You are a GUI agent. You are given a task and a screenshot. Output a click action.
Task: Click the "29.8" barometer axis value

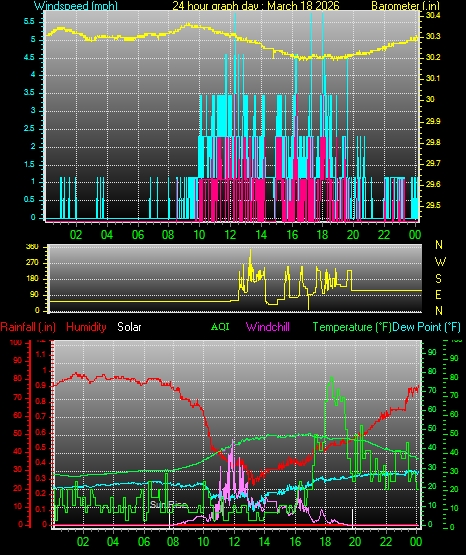pyautogui.click(x=433, y=142)
